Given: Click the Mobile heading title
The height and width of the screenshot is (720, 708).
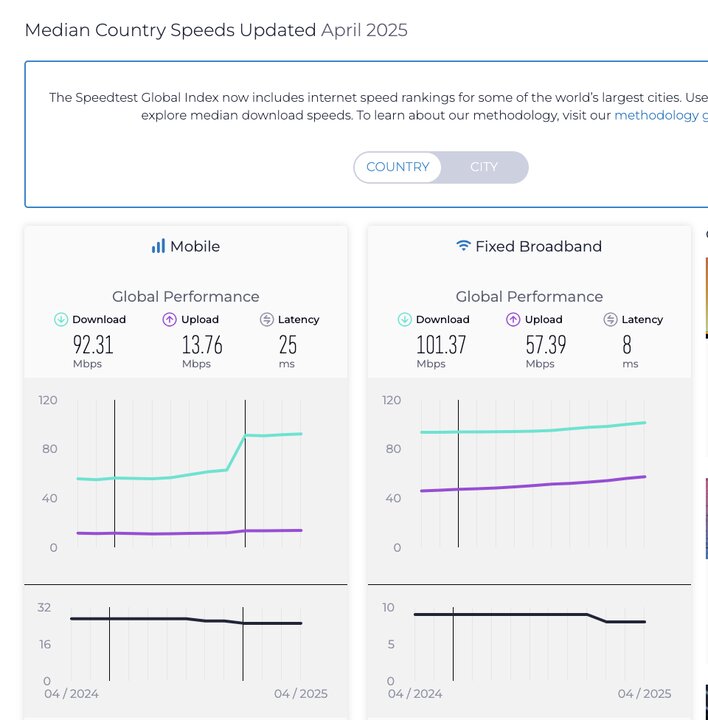Looking at the screenshot, I should click(x=195, y=246).
